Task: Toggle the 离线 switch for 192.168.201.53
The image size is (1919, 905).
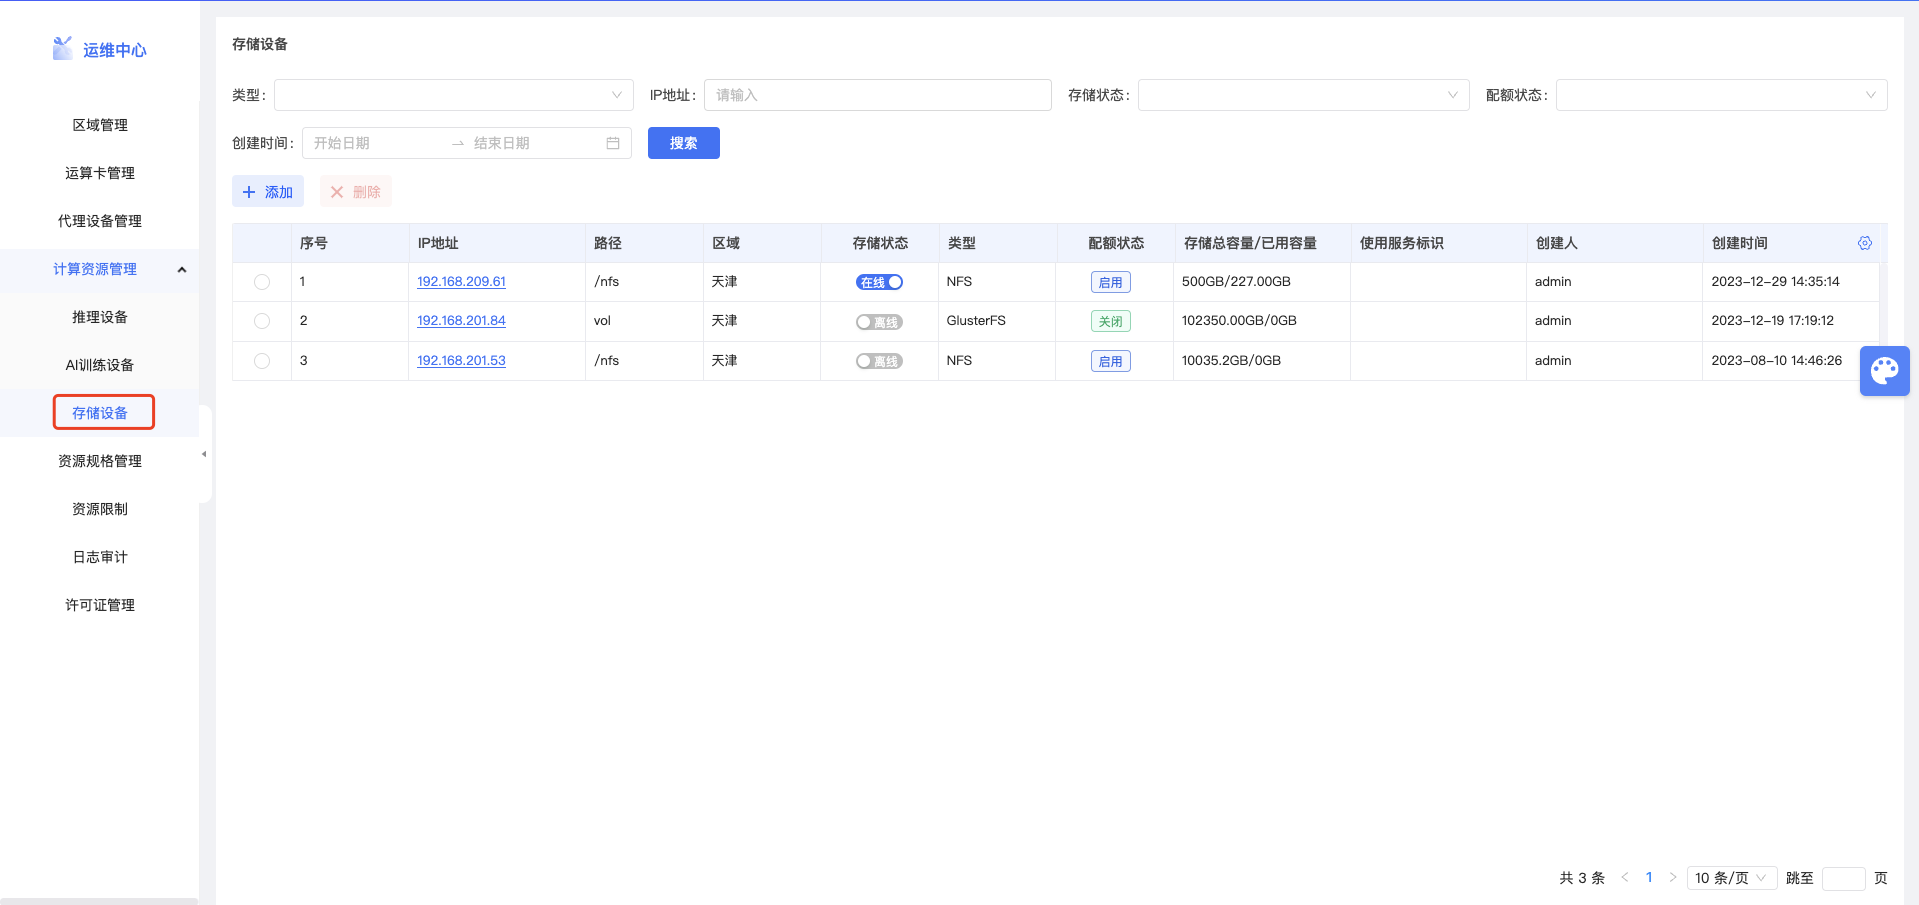Action: (879, 361)
